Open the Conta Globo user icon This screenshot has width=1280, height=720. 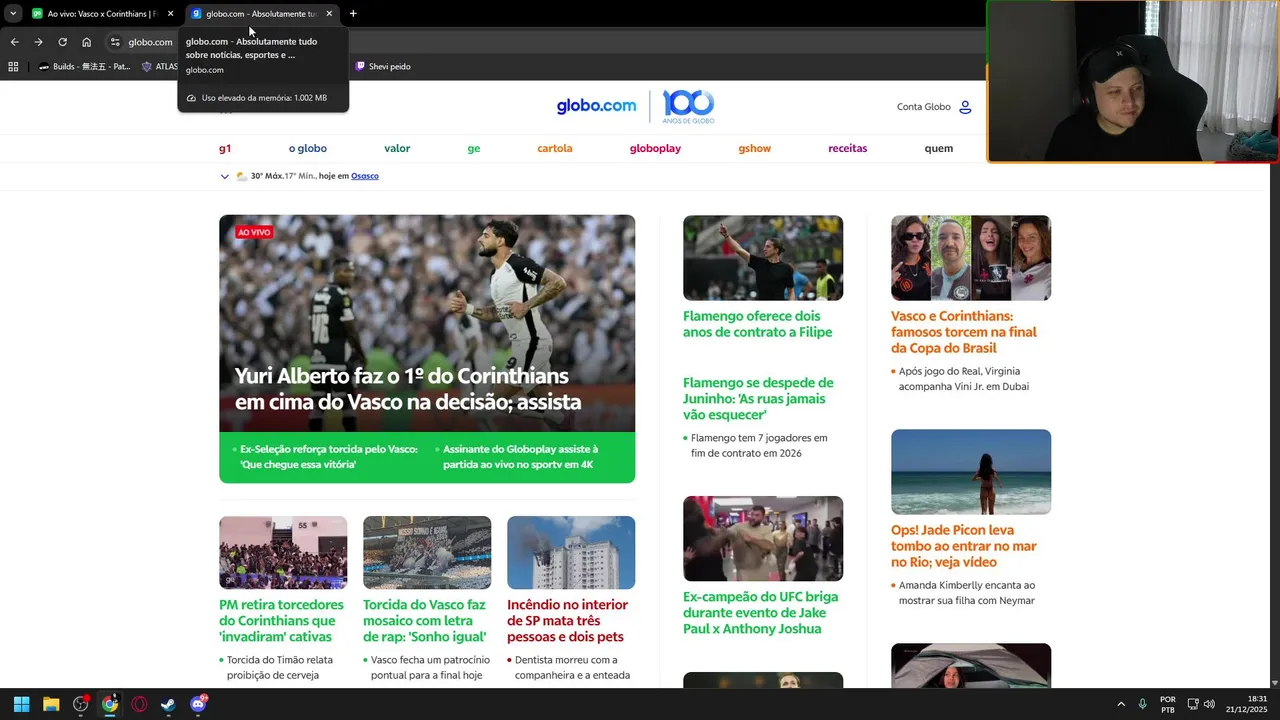coord(965,107)
